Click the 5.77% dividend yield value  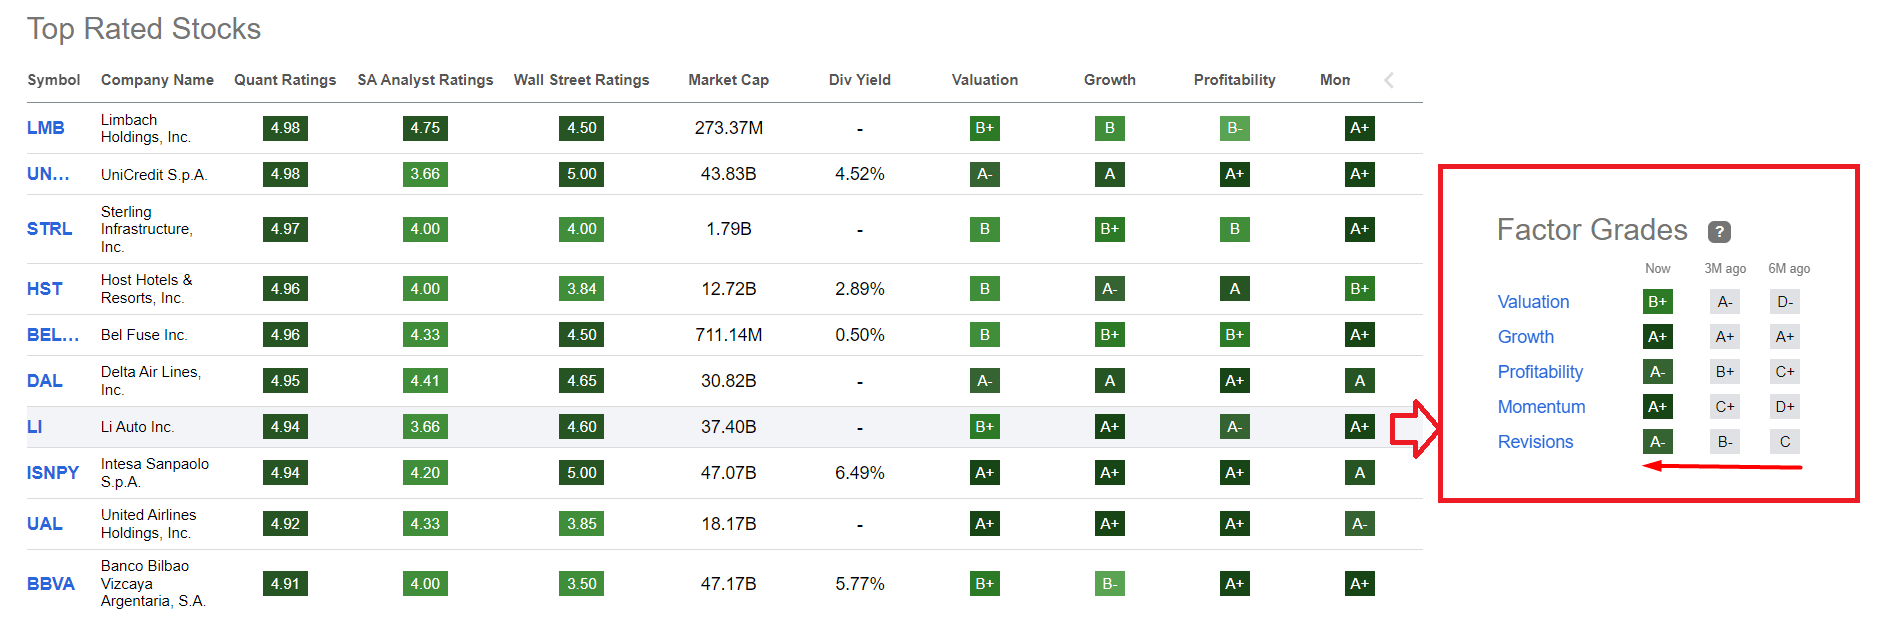[860, 584]
